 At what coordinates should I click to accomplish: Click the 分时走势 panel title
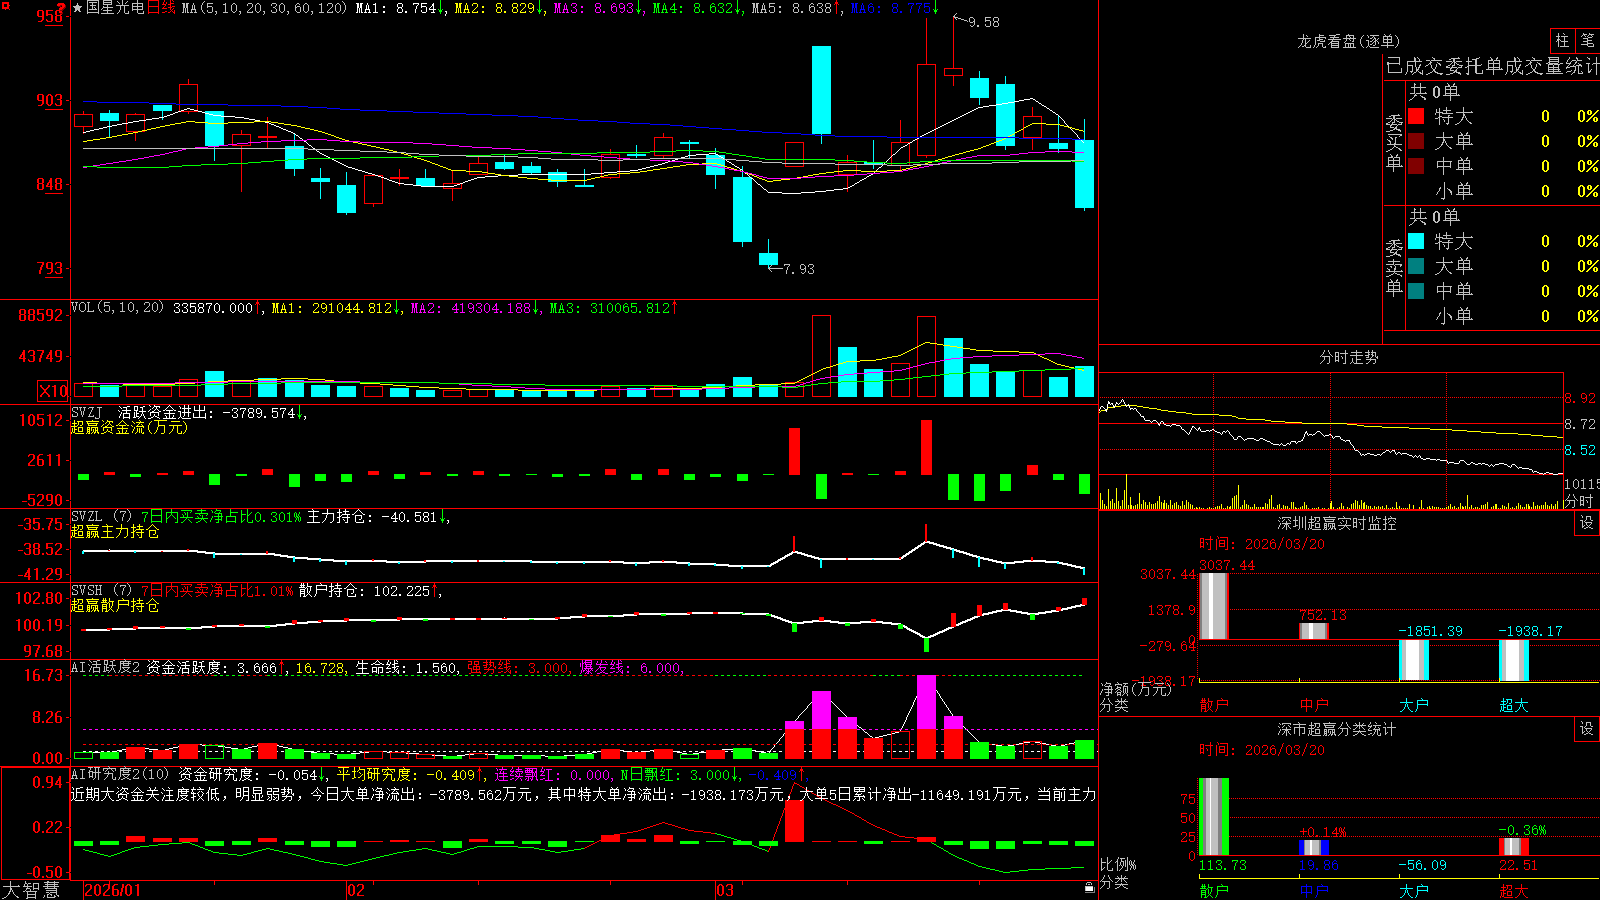click(x=1348, y=357)
